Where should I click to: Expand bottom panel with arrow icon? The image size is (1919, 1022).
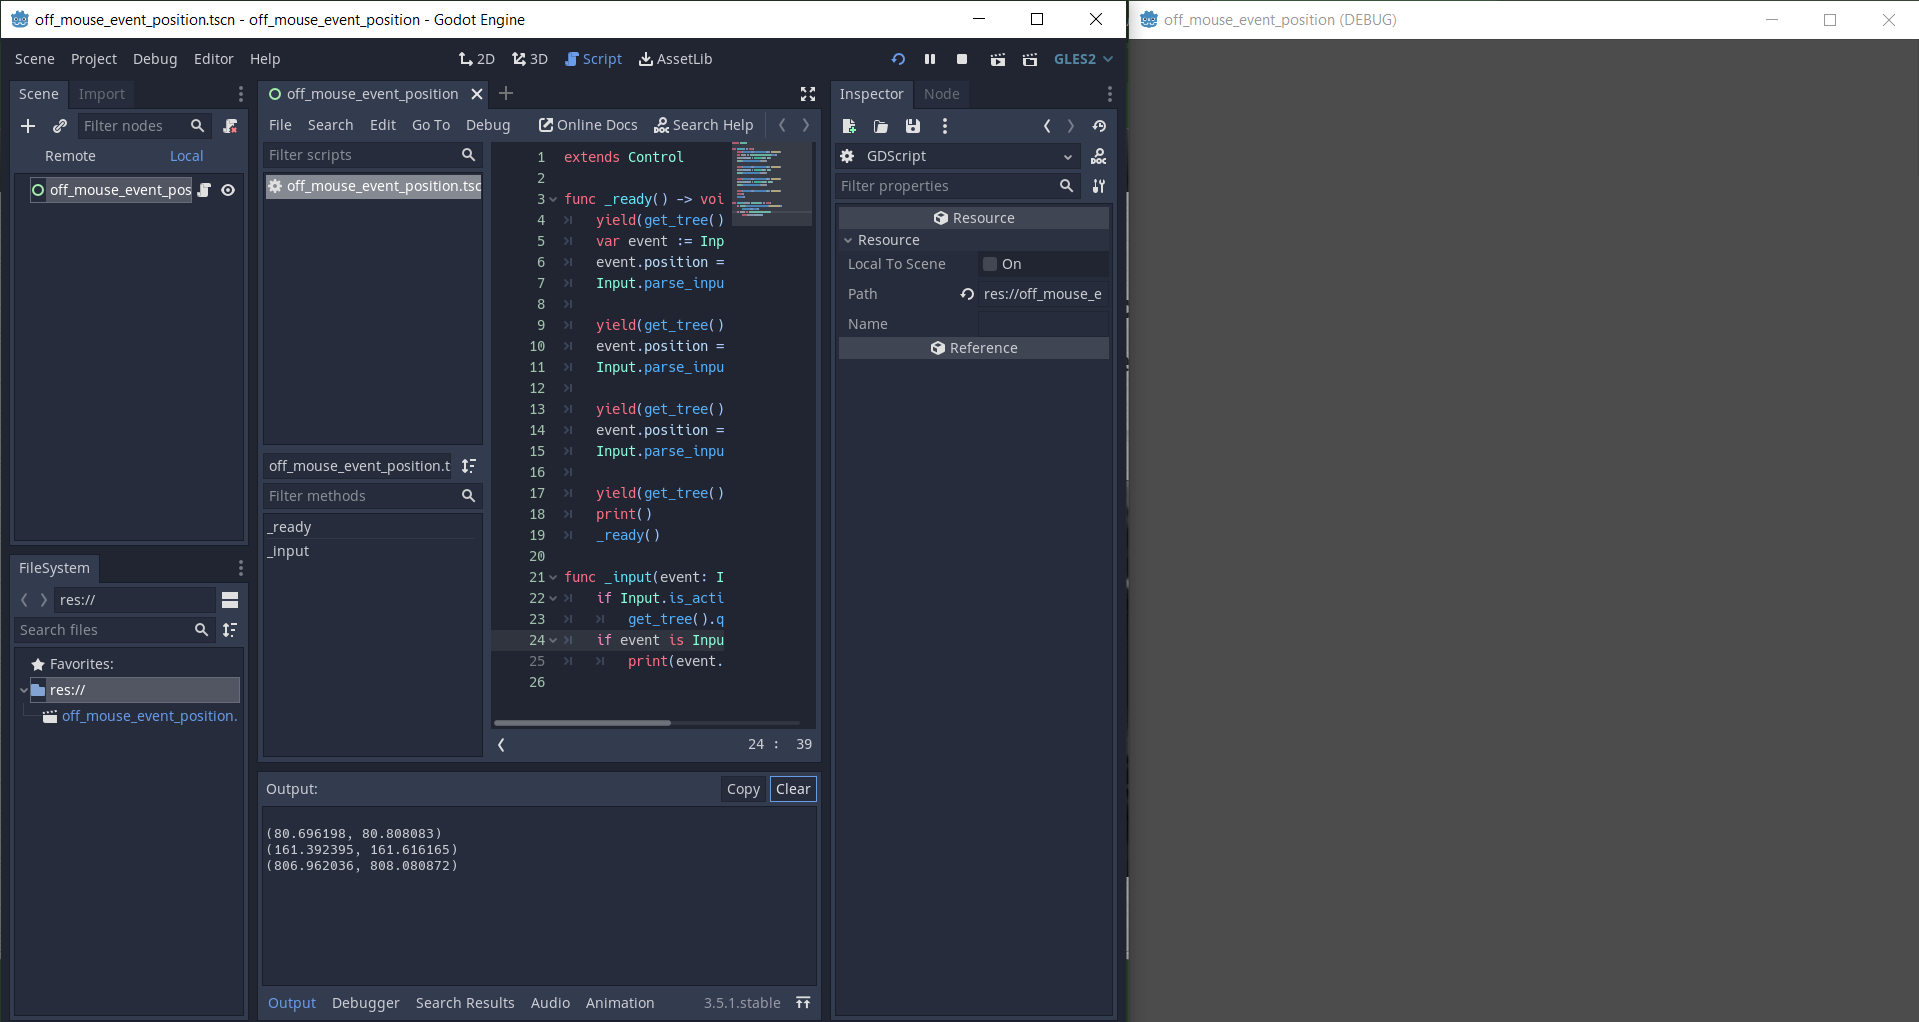[x=803, y=1003]
